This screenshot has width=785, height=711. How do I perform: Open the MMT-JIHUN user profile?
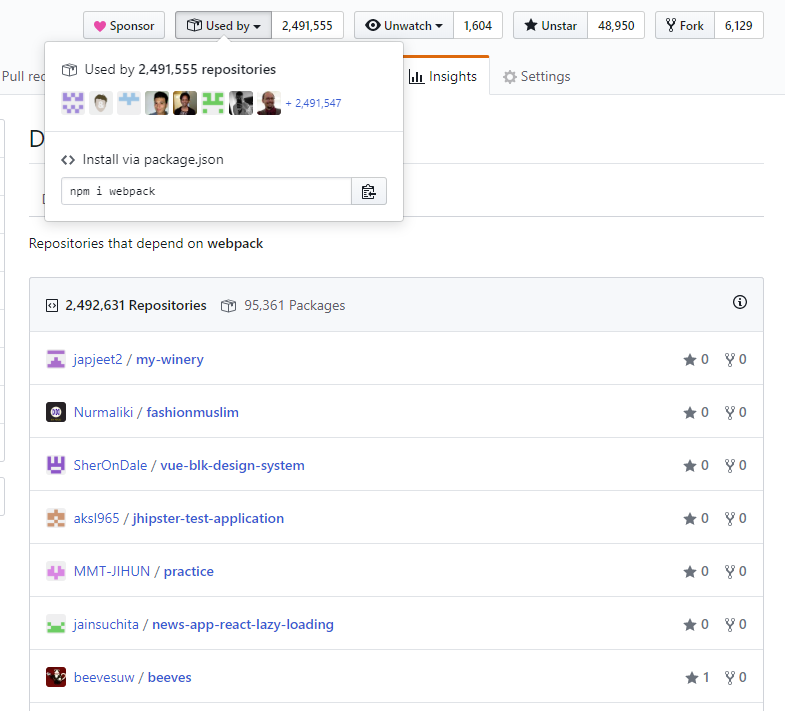click(112, 572)
